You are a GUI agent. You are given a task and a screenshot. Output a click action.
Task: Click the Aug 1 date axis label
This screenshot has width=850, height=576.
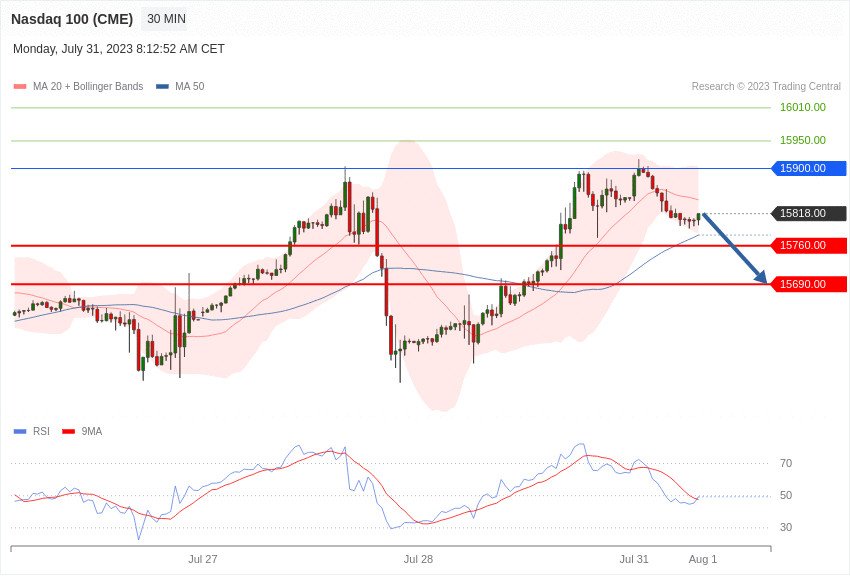pos(703,559)
